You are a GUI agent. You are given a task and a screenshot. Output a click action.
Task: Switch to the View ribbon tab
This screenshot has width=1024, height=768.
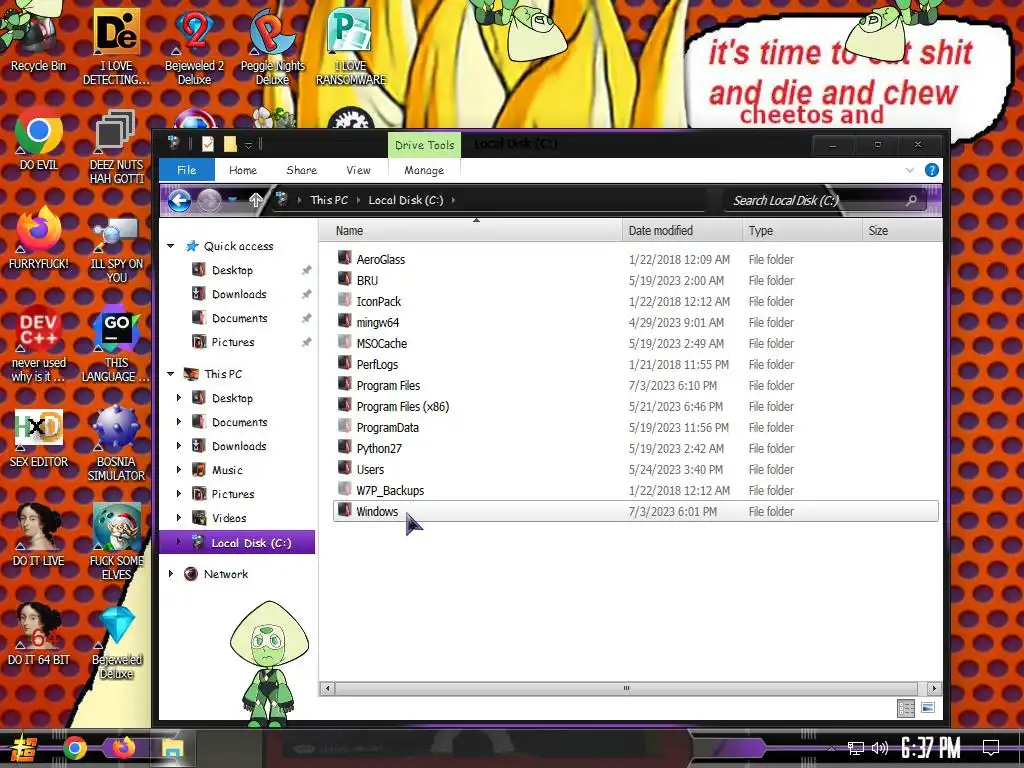pyautogui.click(x=358, y=170)
